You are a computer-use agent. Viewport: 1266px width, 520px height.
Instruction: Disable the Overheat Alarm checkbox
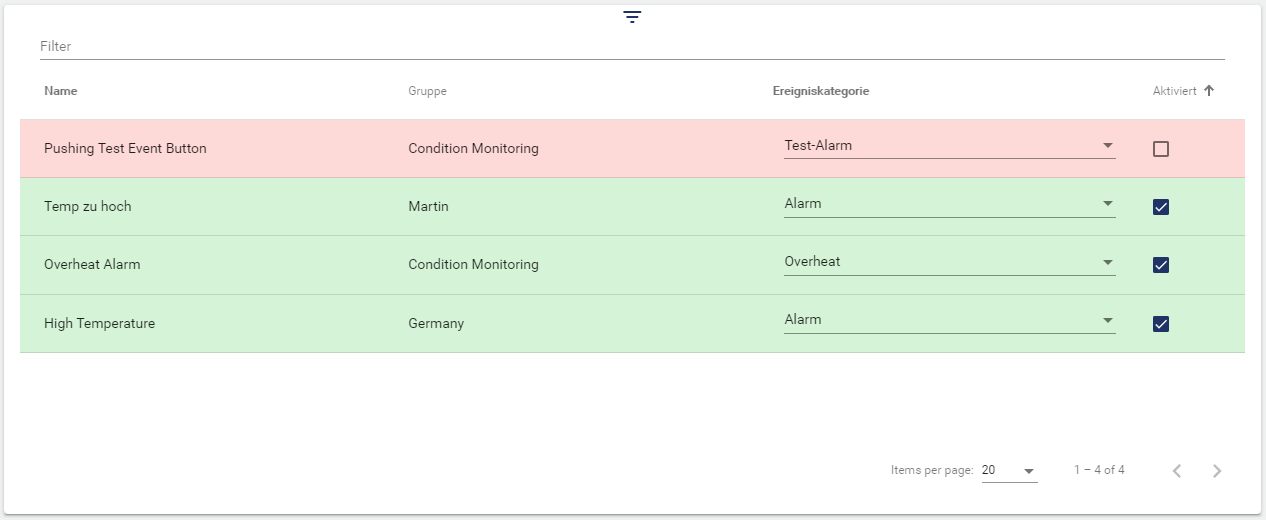pos(1161,265)
